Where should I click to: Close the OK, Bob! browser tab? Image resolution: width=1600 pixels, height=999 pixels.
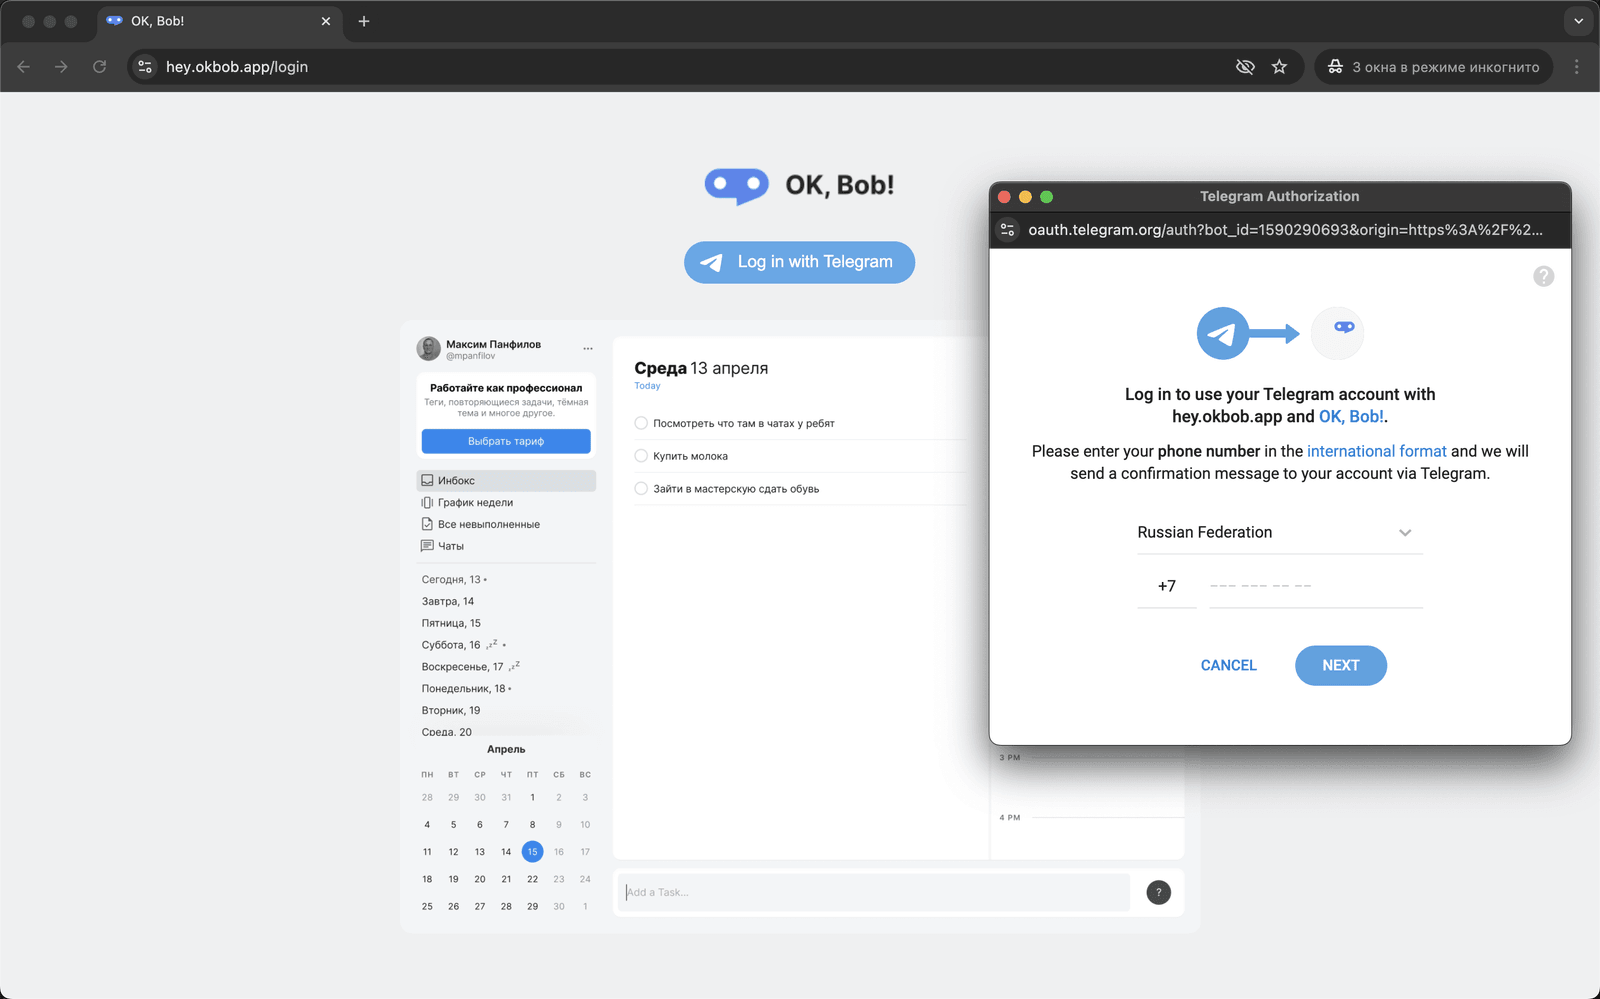tap(326, 21)
